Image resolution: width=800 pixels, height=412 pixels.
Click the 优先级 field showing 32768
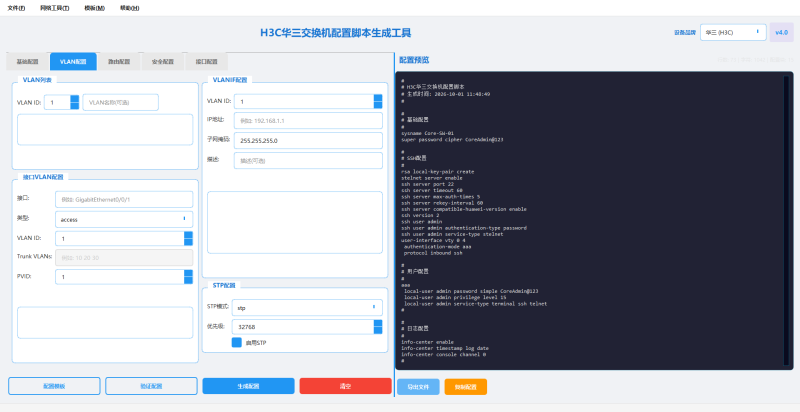[303, 327]
